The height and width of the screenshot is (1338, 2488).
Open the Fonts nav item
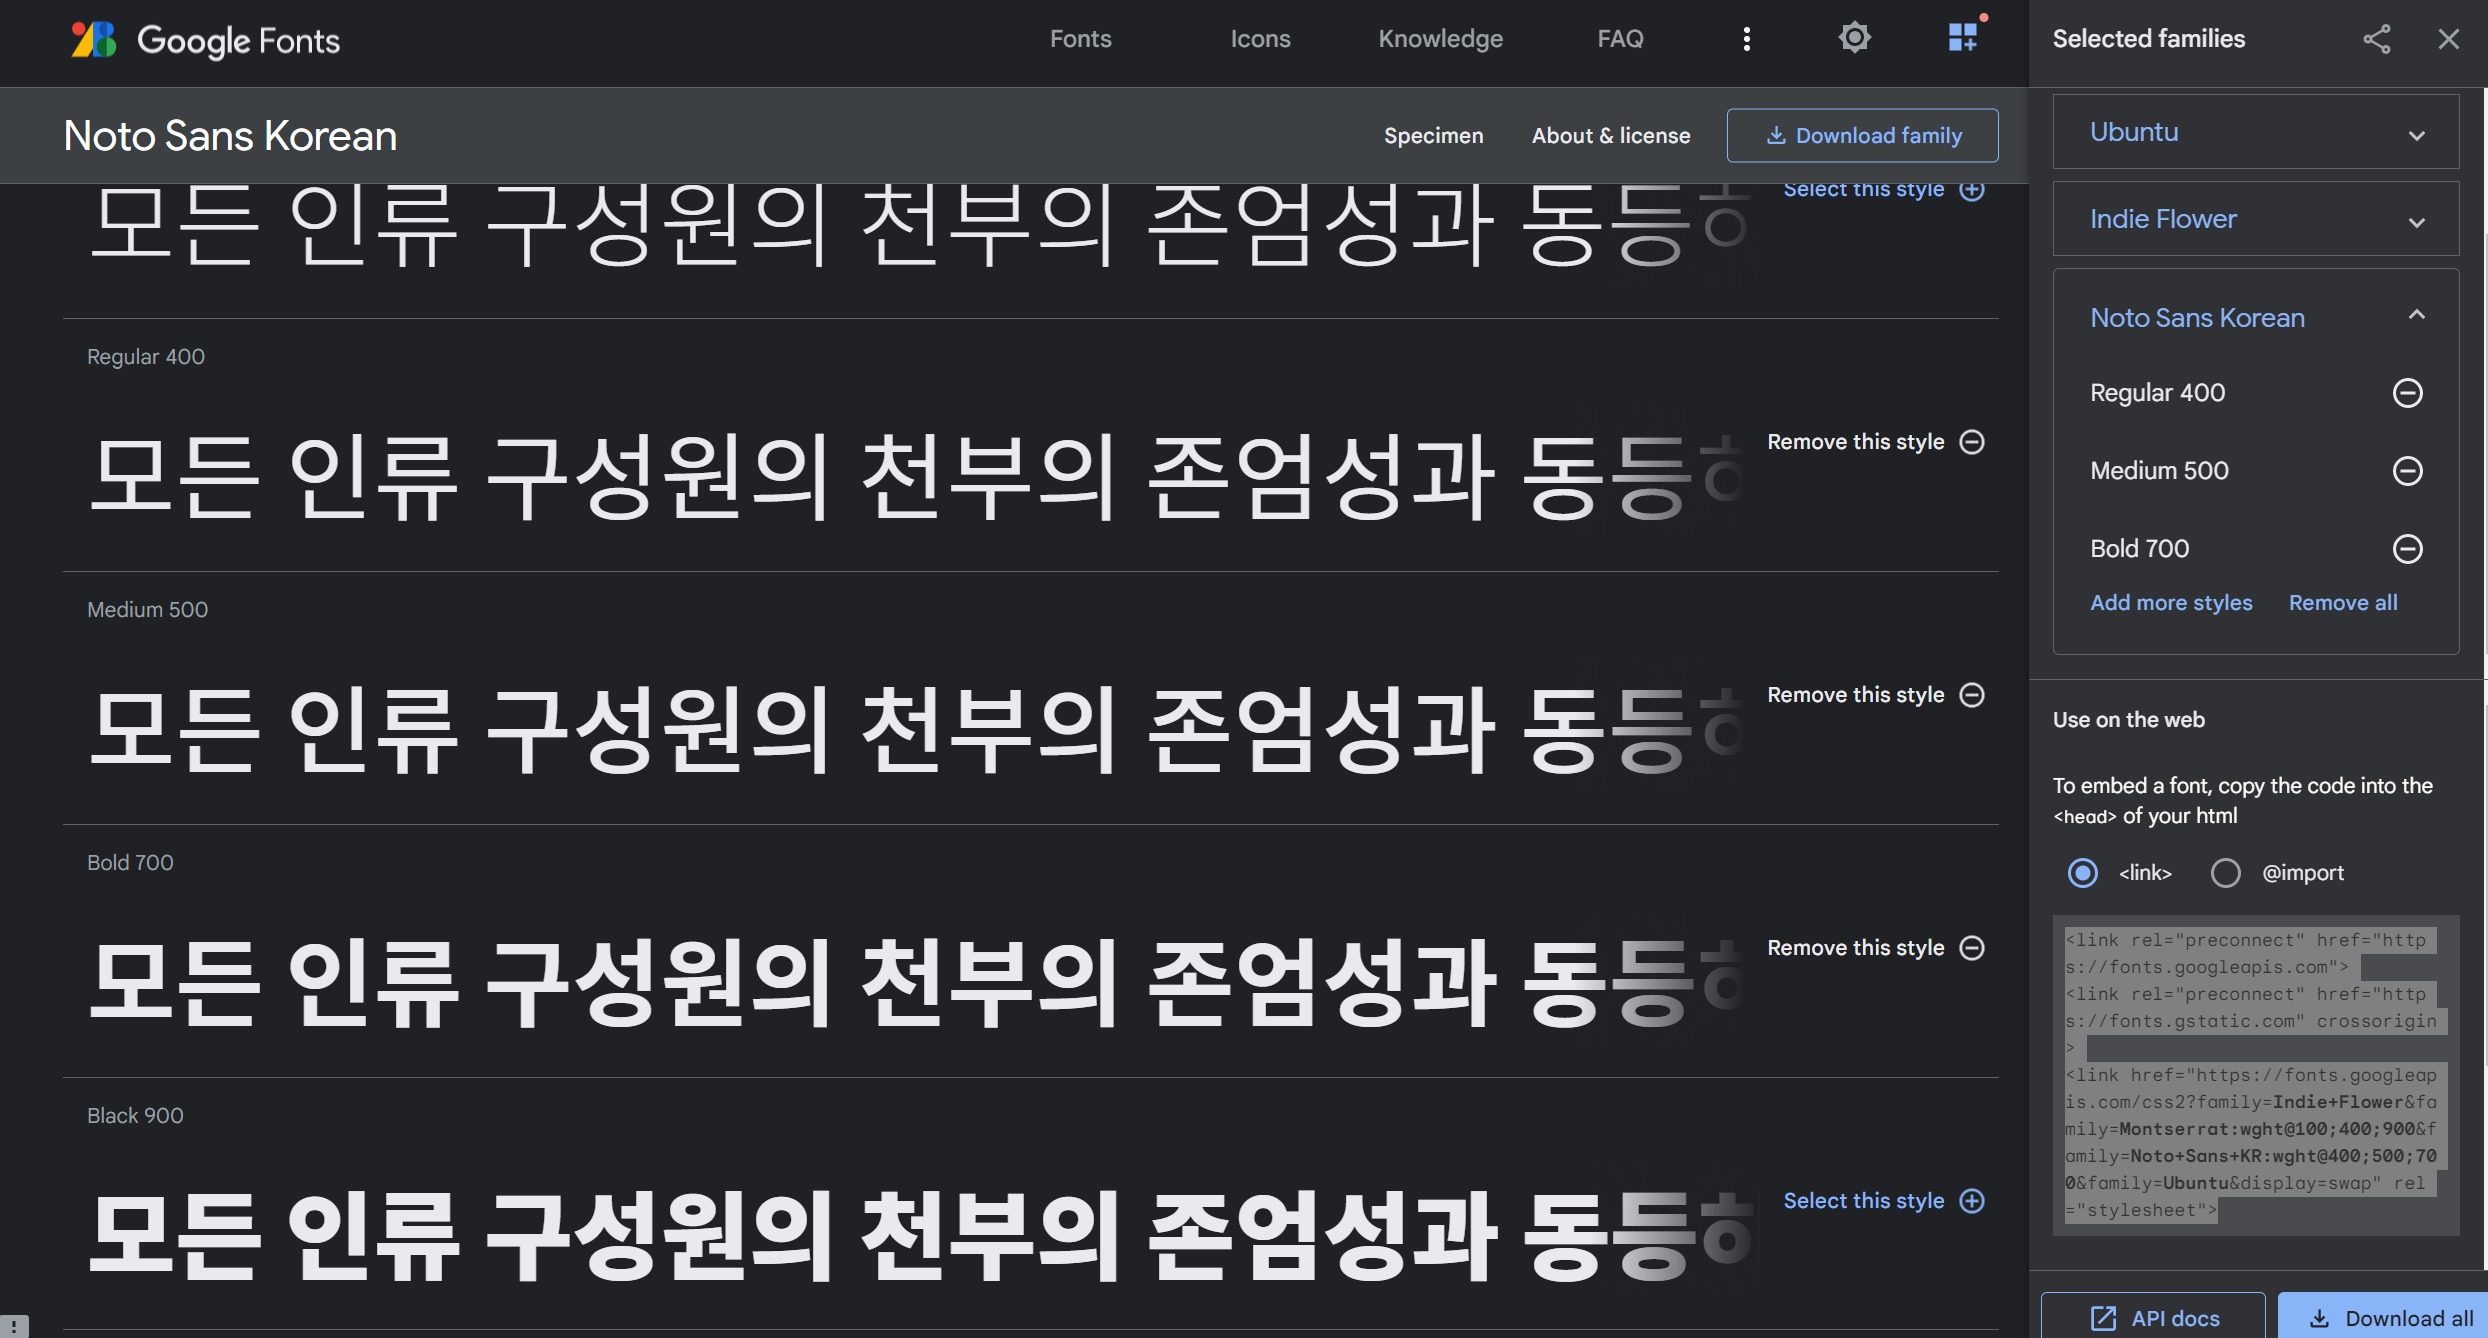[x=1080, y=39]
